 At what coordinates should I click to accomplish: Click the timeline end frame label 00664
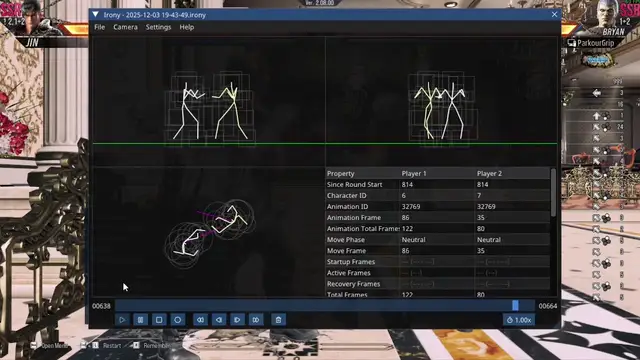[x=548, y=306]
